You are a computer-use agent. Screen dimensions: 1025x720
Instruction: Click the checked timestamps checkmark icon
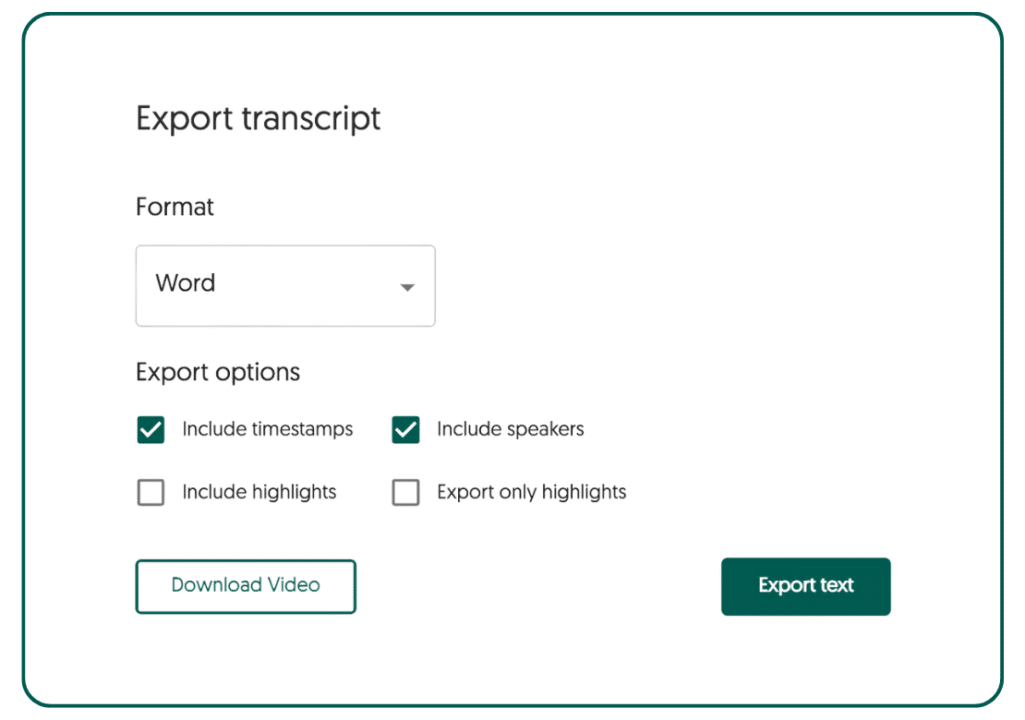(150, 429)
